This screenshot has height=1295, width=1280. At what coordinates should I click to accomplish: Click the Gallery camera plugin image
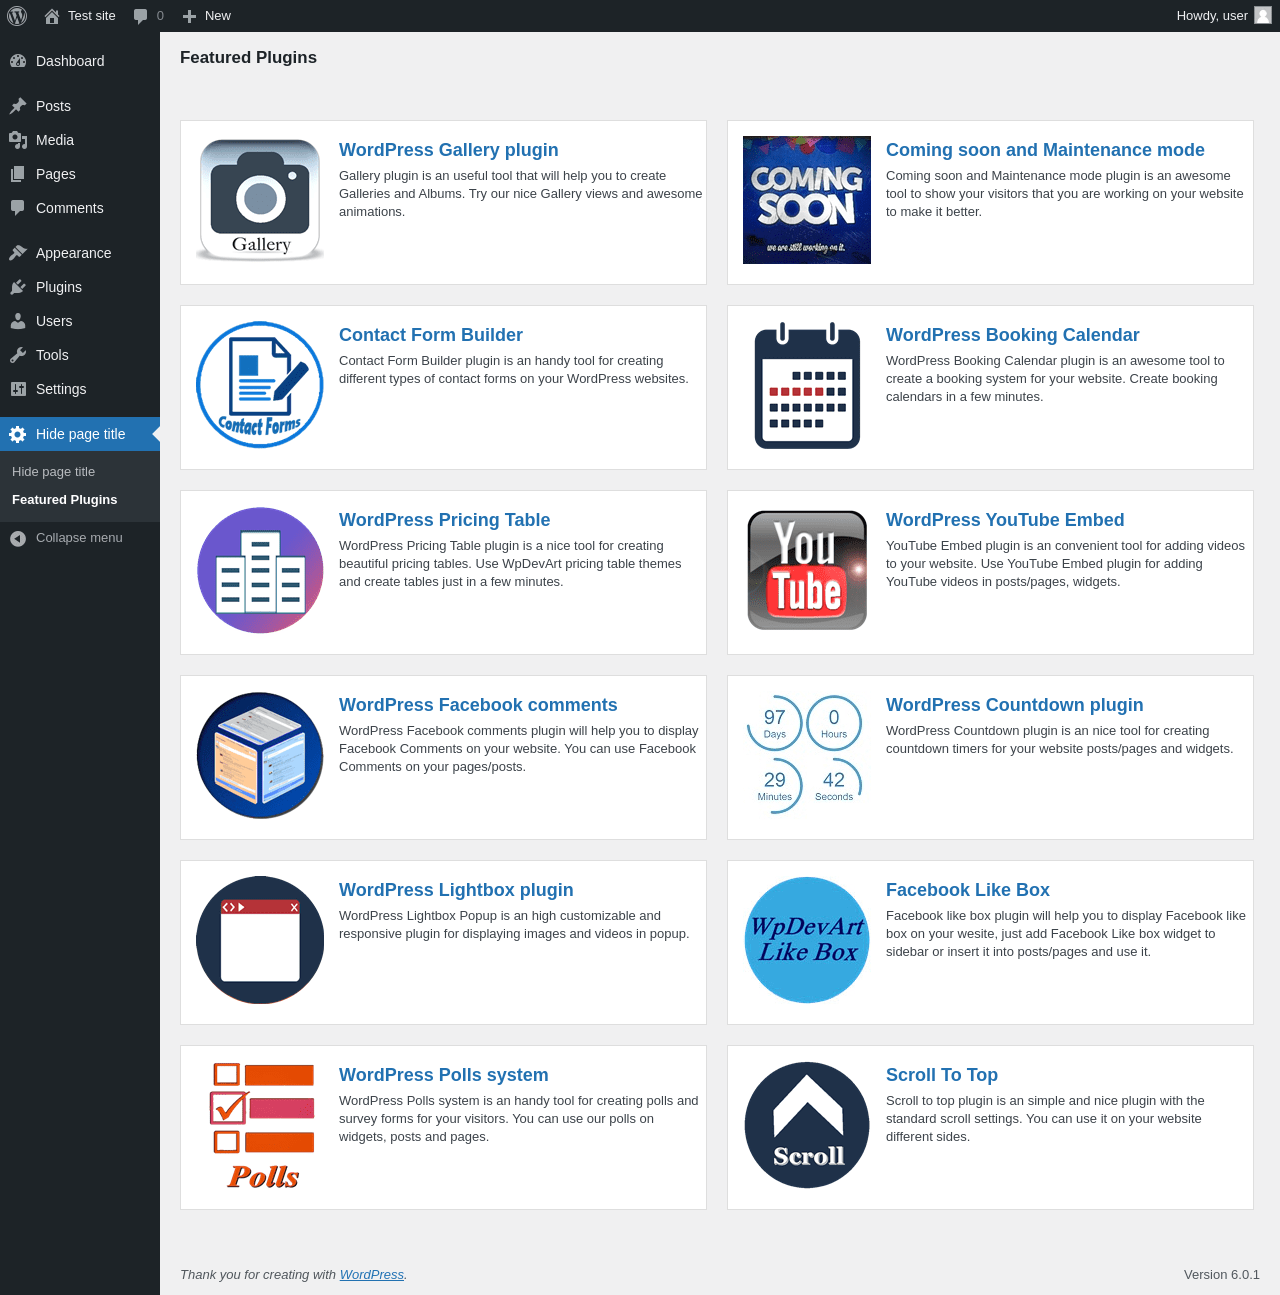coord(260,200)
